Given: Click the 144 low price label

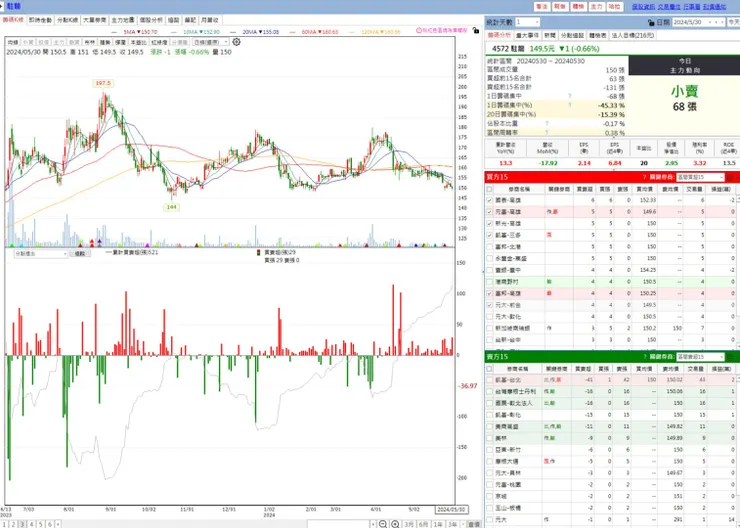Looking at the screenshot, I should point(171,207).
